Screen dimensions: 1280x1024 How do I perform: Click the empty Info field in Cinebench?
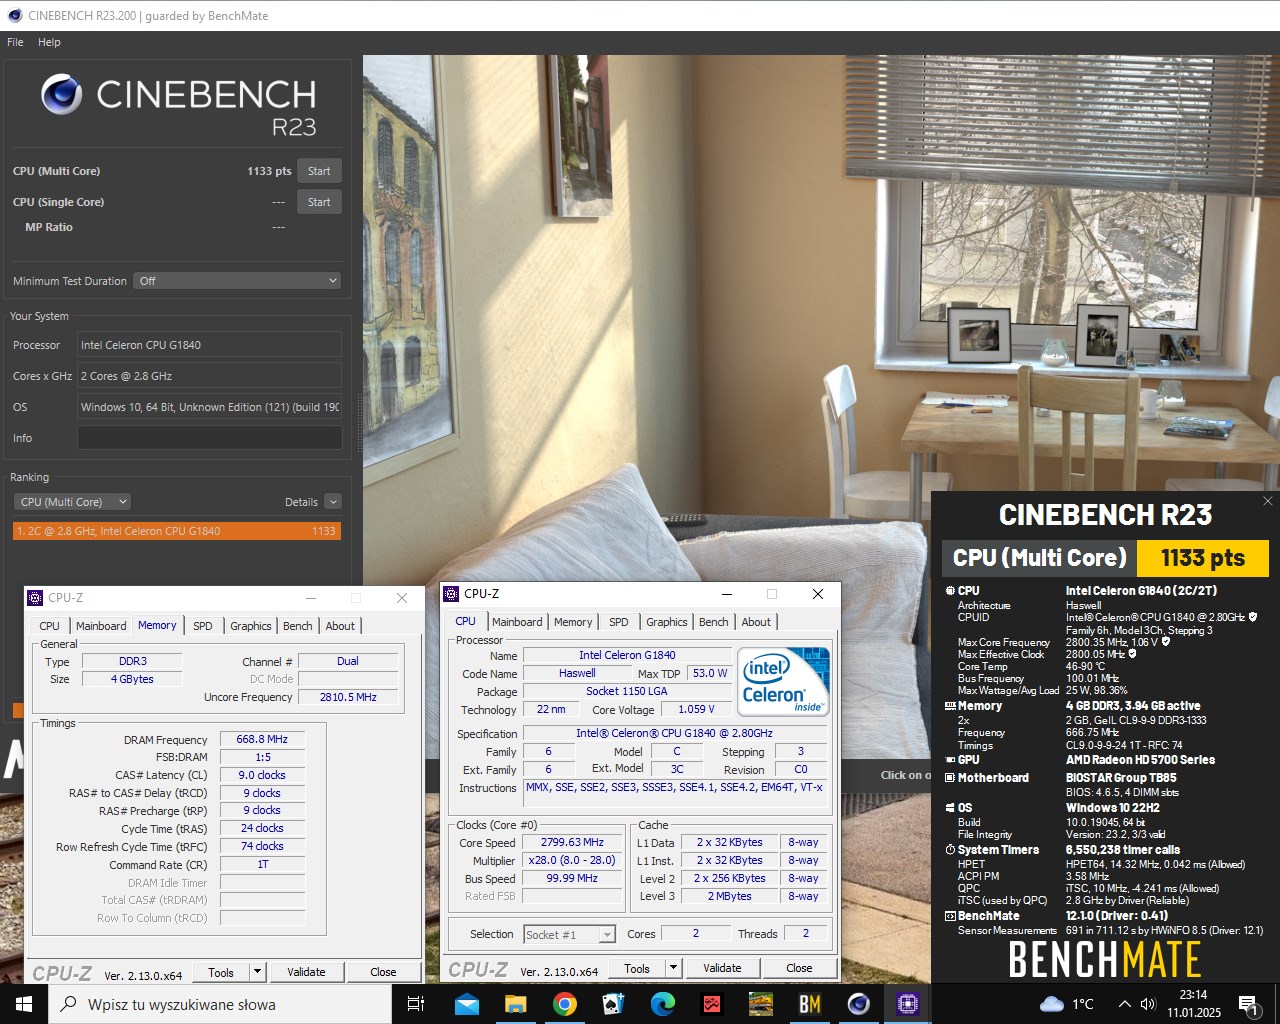(x=210, y=438)
